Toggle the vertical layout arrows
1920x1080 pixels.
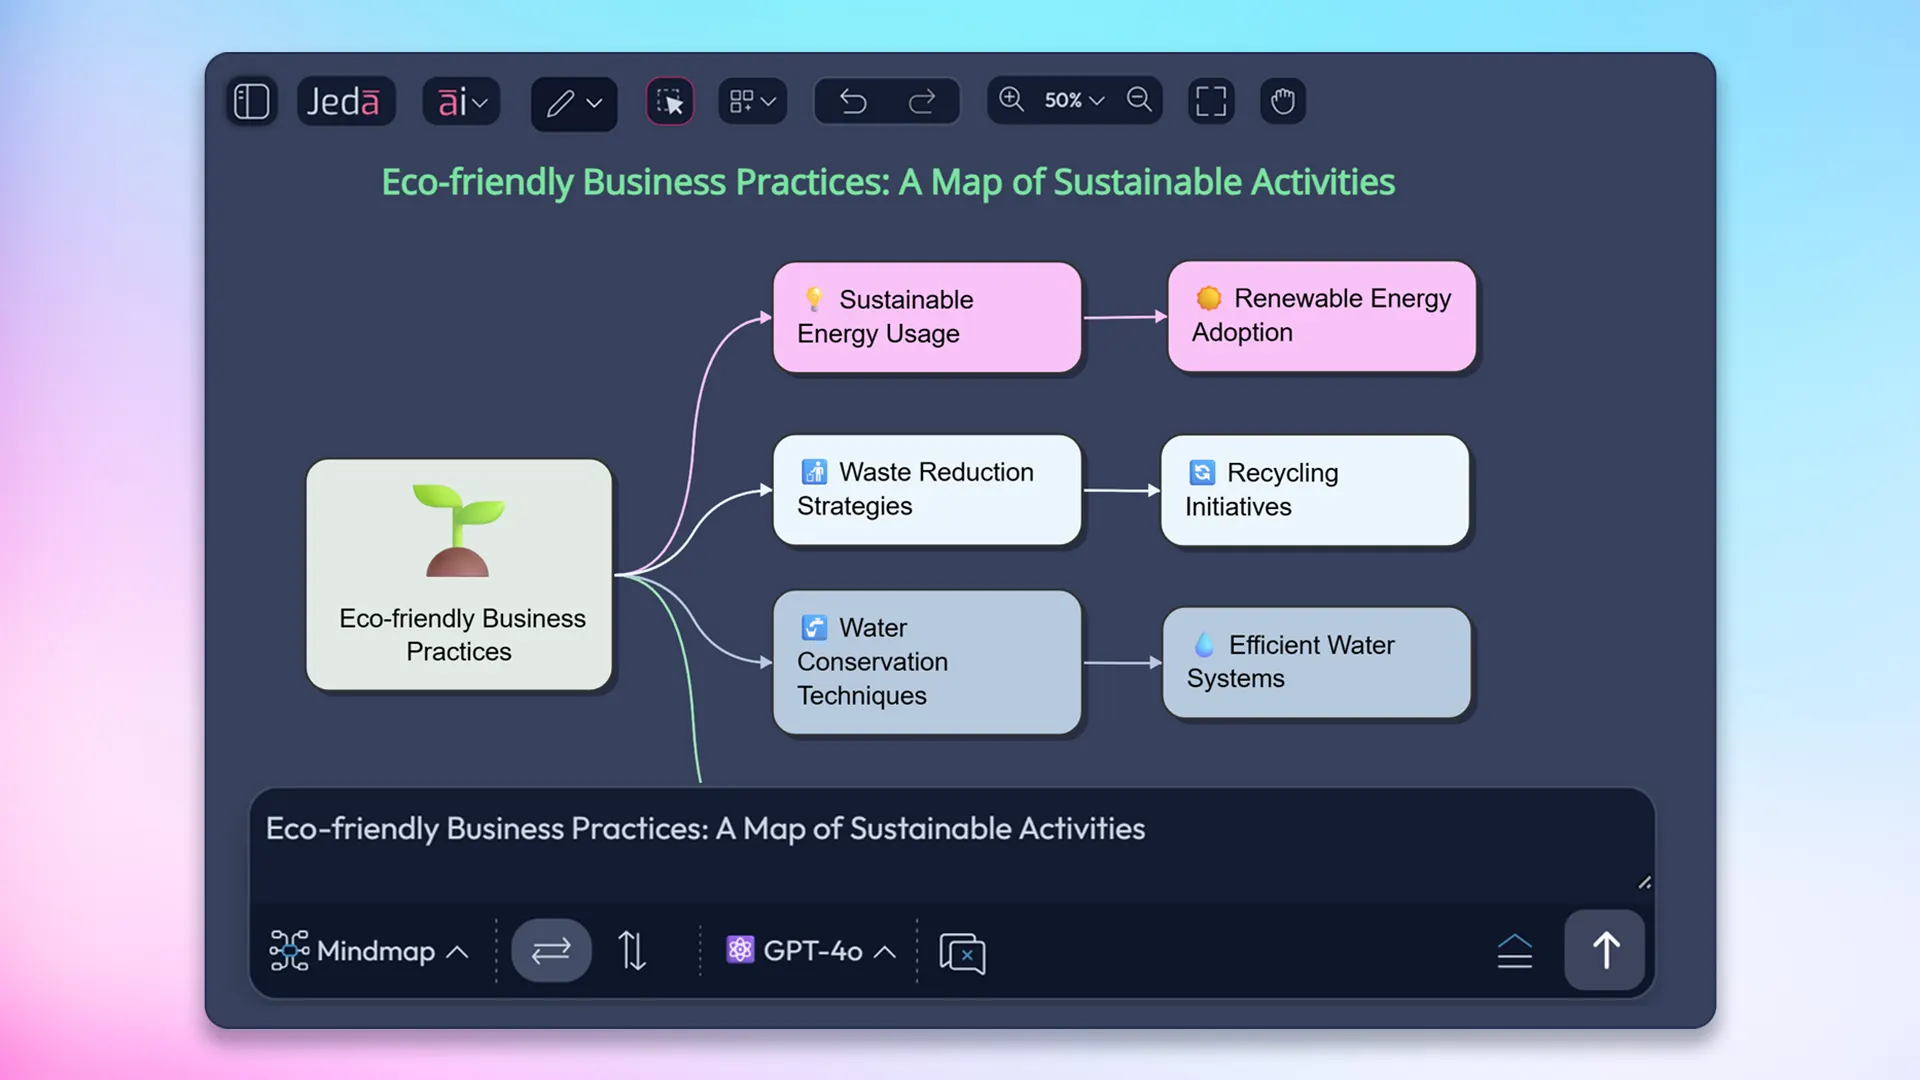pyautogui.click(x=633, y=950)
